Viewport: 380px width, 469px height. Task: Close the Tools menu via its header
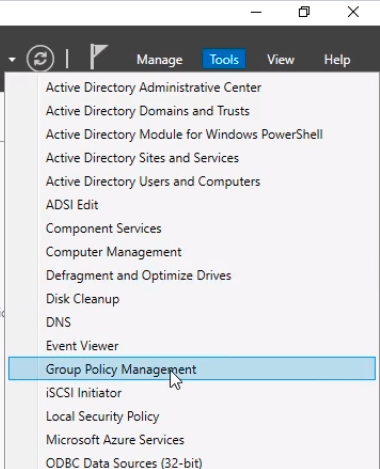click(x=224, y=59)
